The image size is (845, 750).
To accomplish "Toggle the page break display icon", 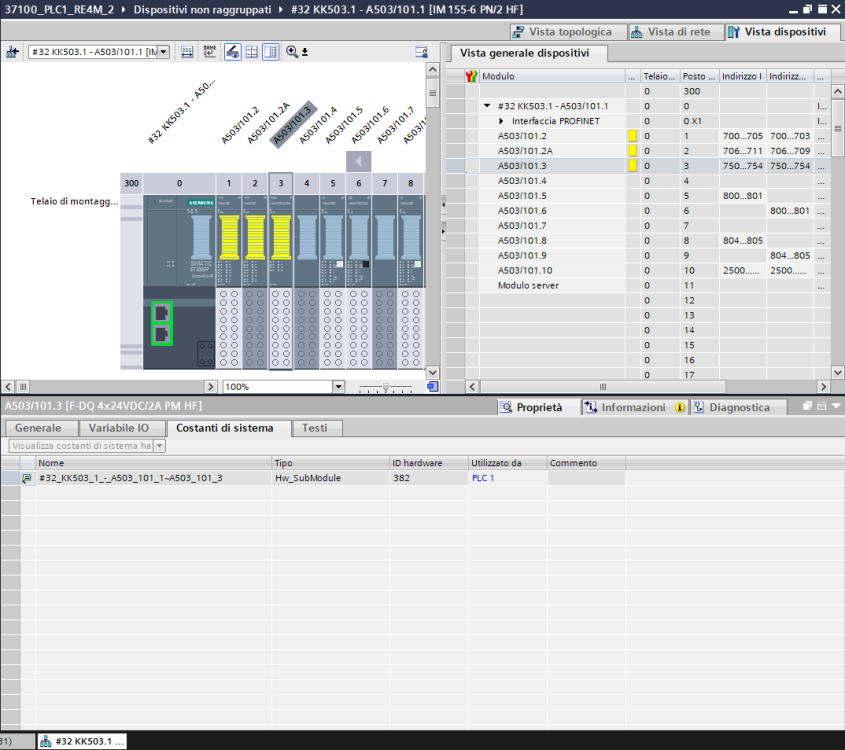I will [x=251, y=52].
